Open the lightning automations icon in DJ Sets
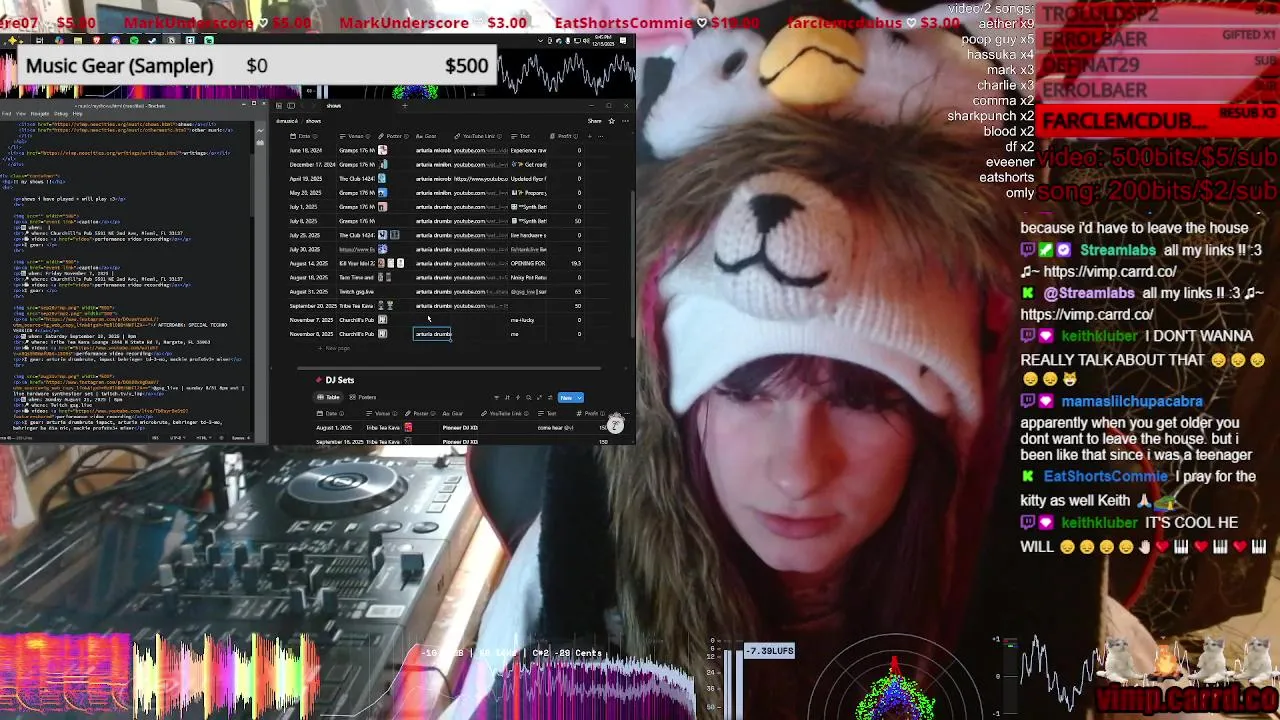 click(518, 398)
